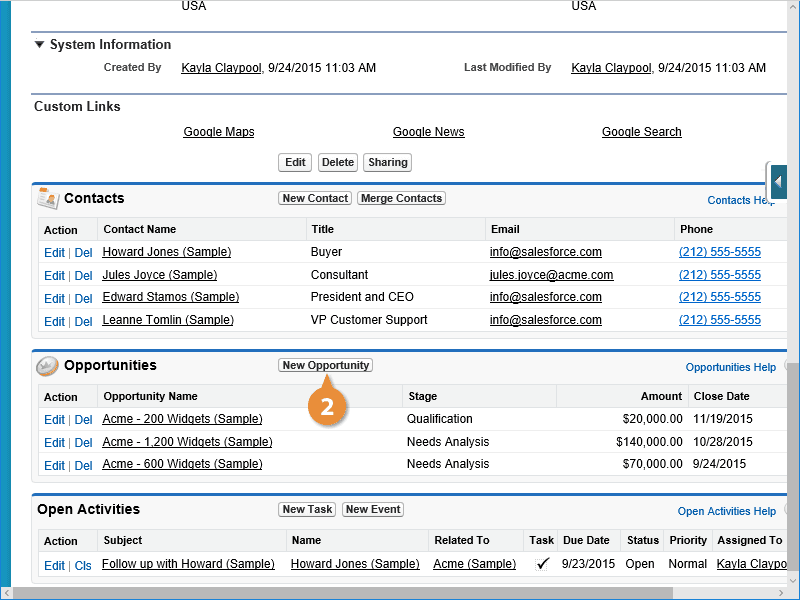Open the Google News custom link
The image size is (800, 600).
click(429, 132)
